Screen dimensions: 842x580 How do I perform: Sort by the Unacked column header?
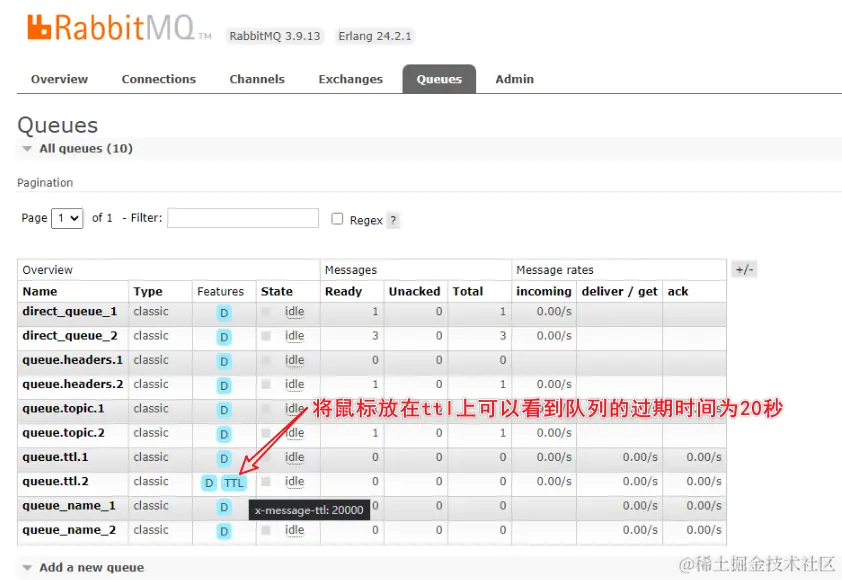pos(414,291)
